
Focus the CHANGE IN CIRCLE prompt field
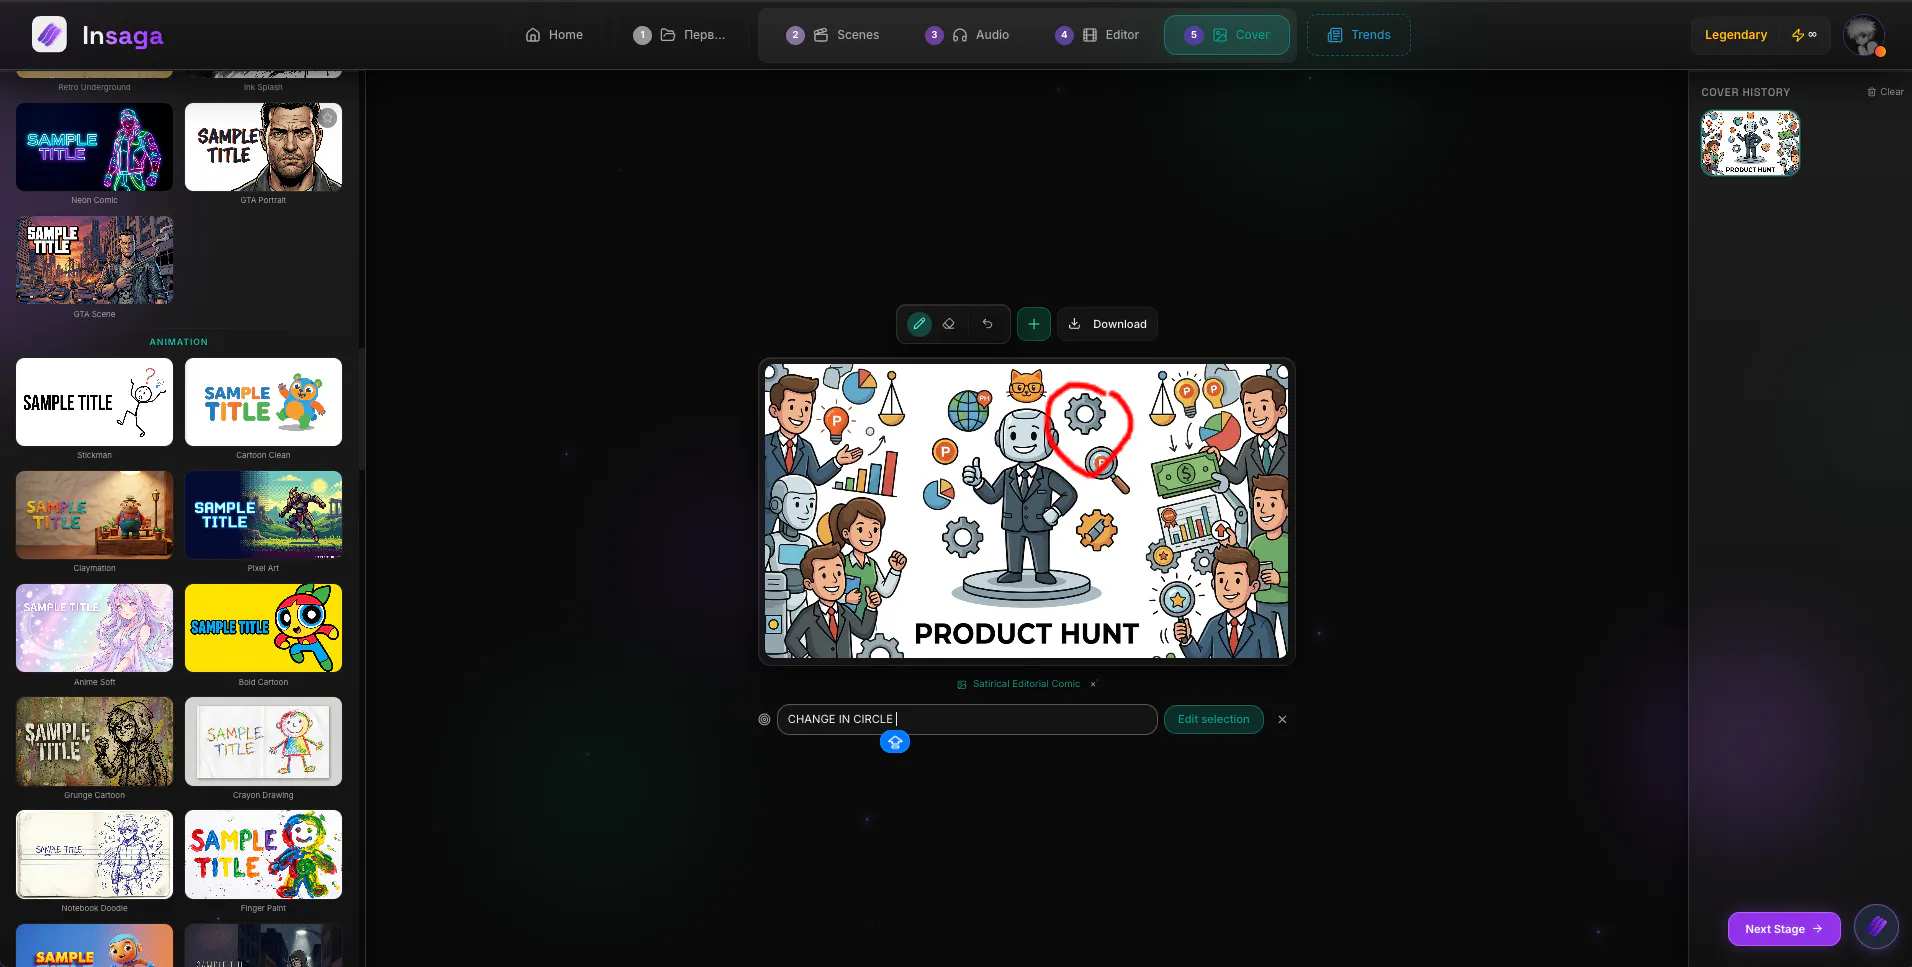coord(967,719)
